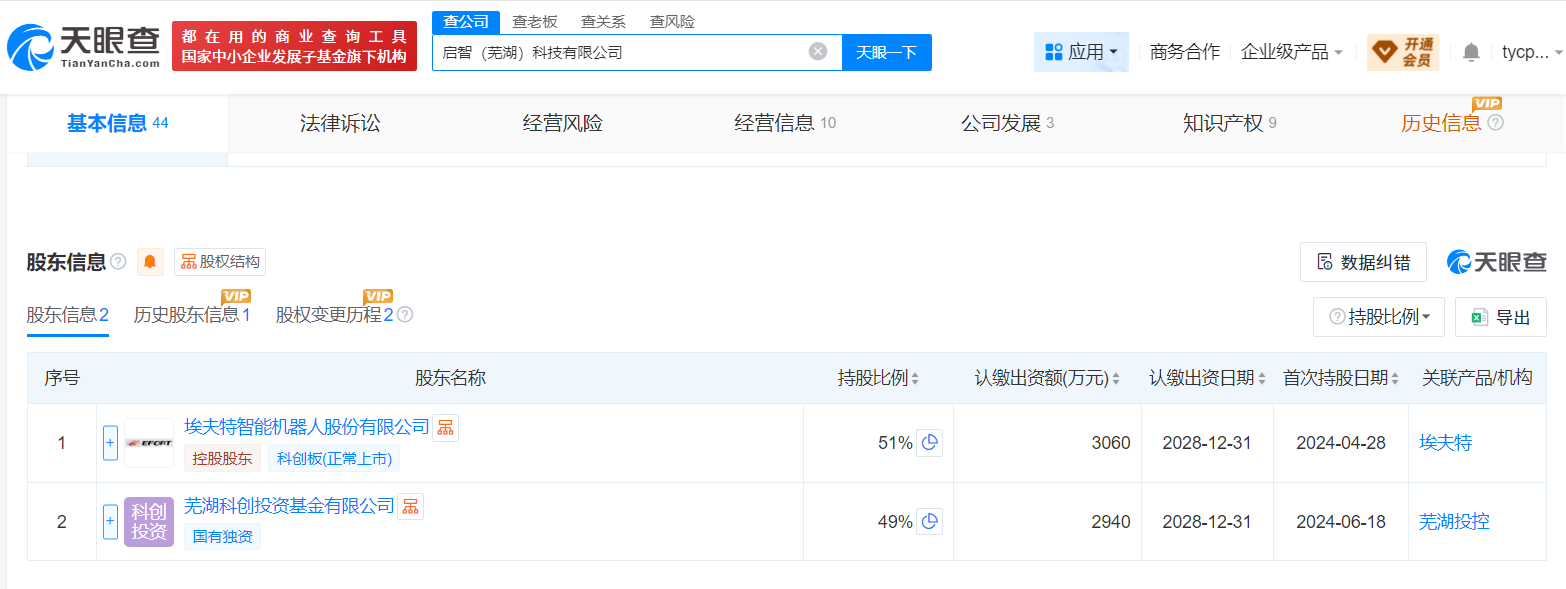Click the help icon next to 股东信息 heading
This screenshot has height=589, width=1566.
point(118,262)
